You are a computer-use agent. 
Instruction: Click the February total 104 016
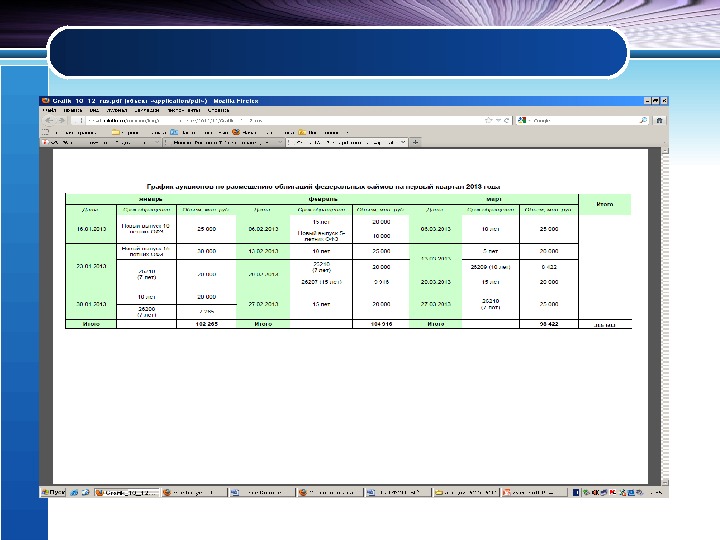click(x=381, y=324)
